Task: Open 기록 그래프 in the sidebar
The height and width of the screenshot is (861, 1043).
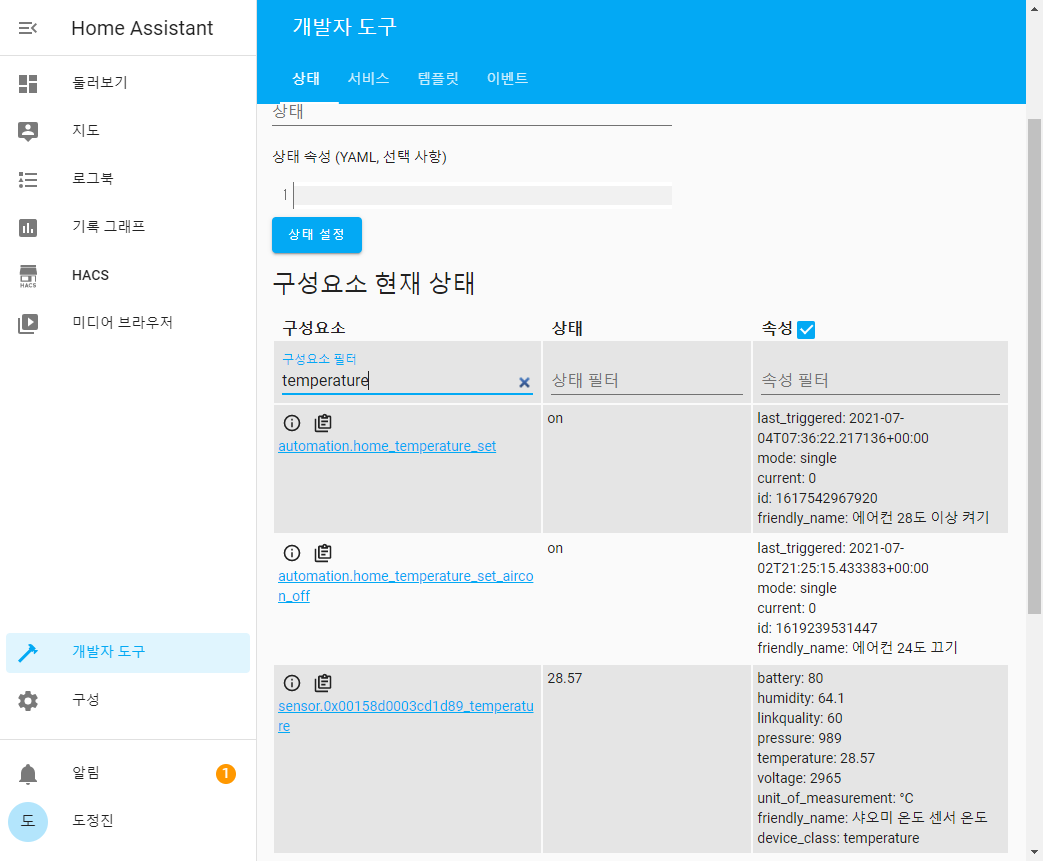Action: pos(128,227)
